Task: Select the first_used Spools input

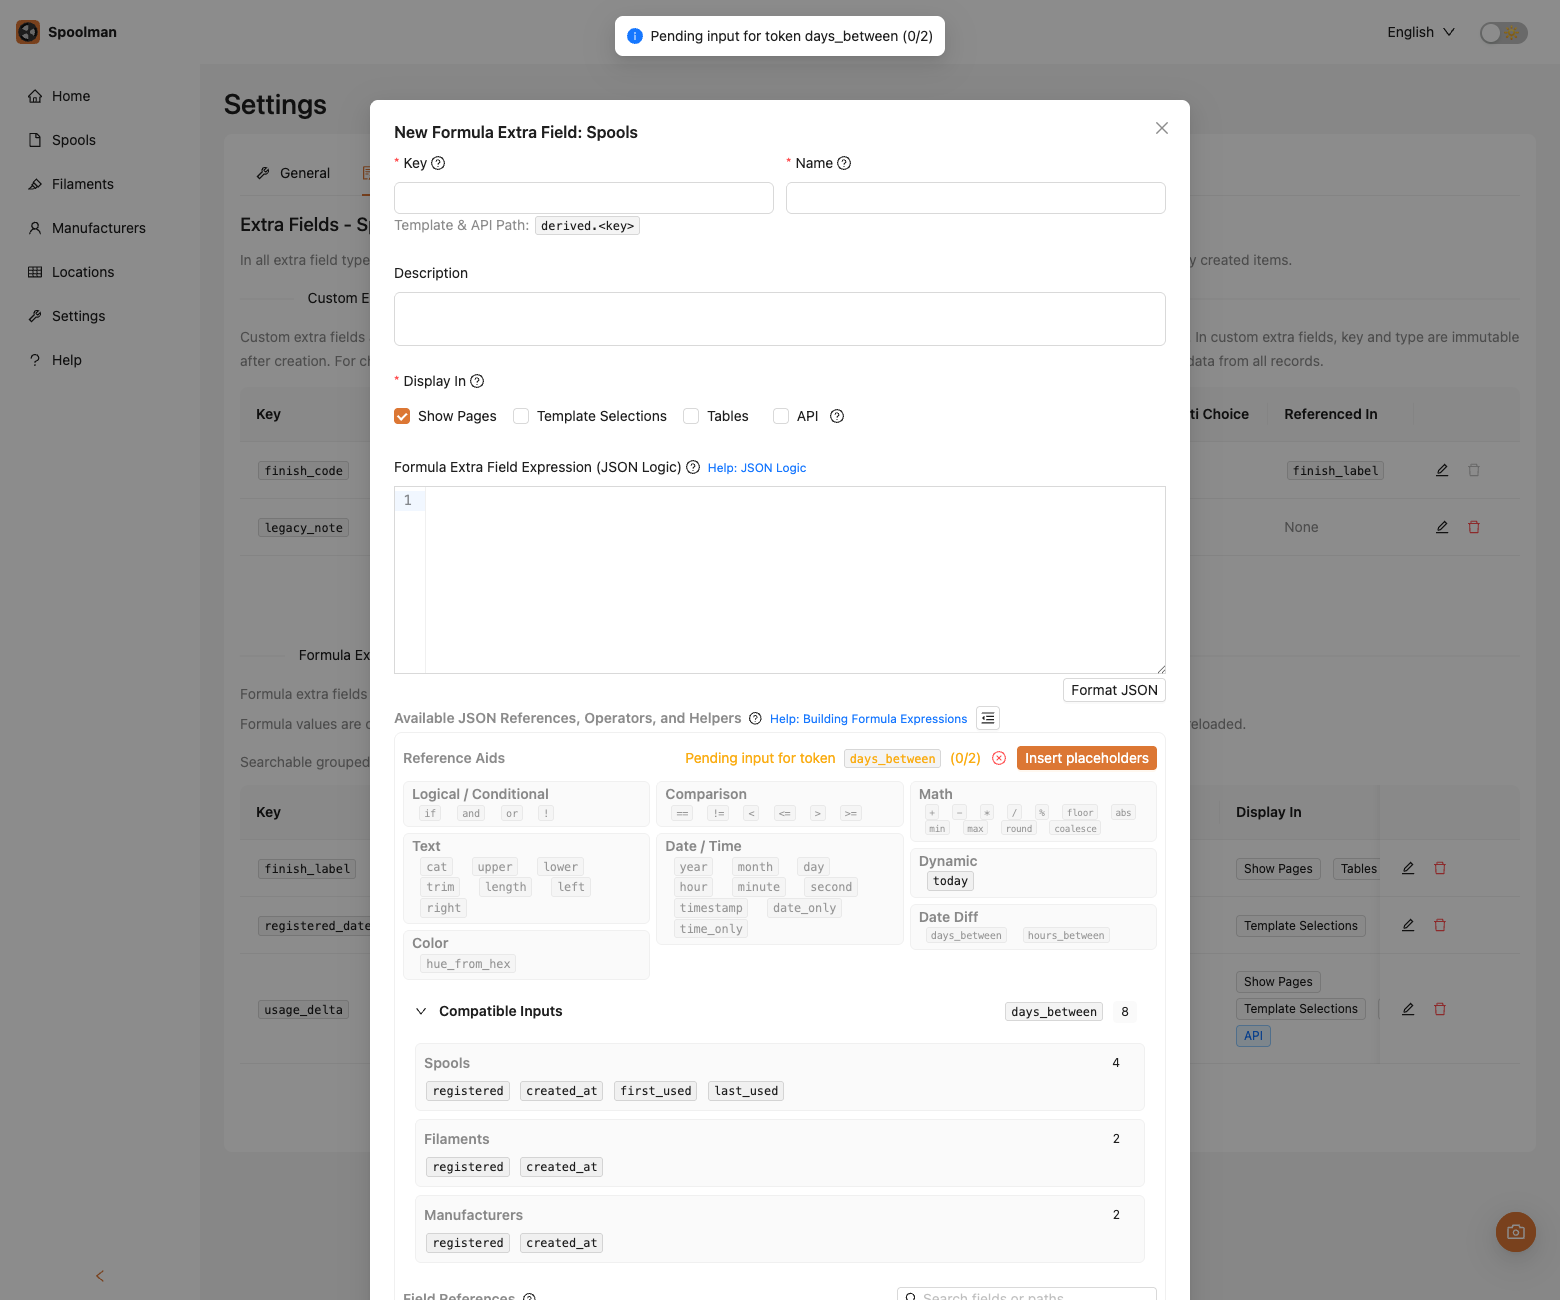Action: tap(656, 1091)
